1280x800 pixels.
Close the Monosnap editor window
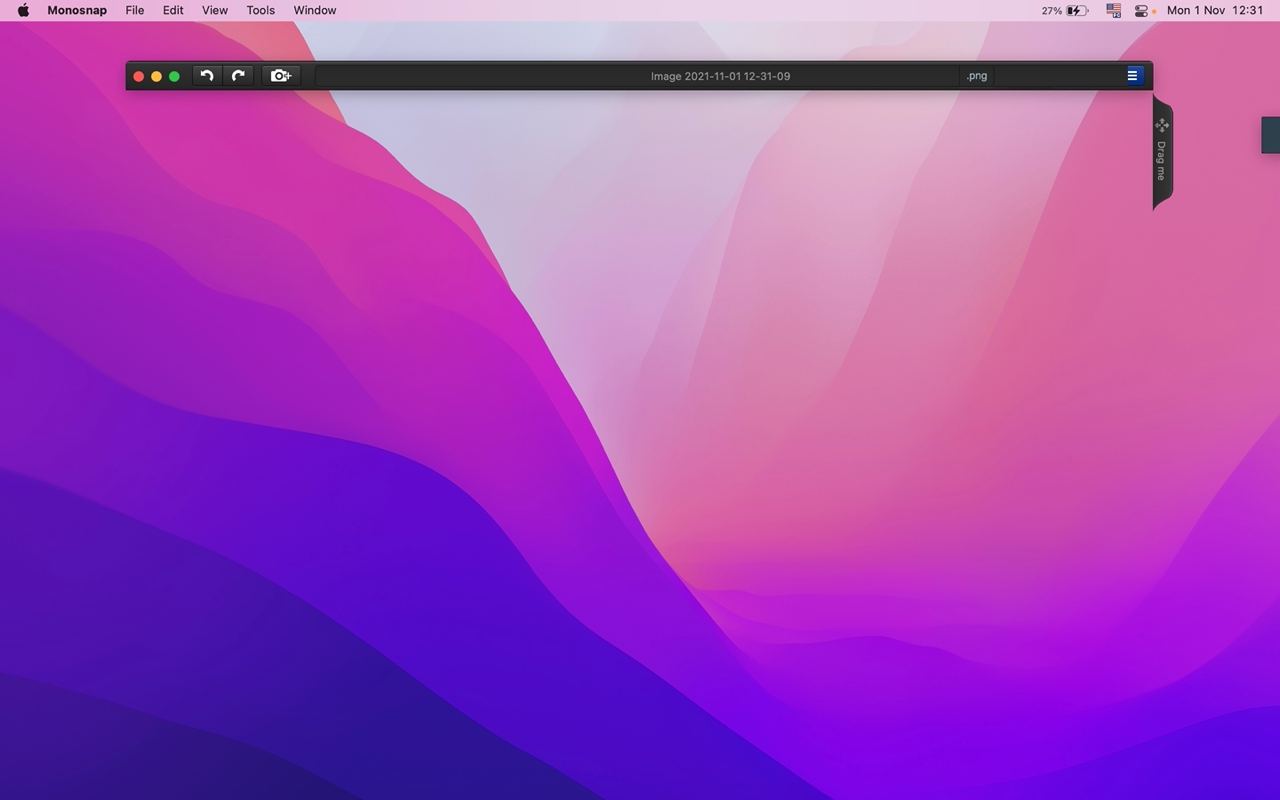click(x=139, y=76)
